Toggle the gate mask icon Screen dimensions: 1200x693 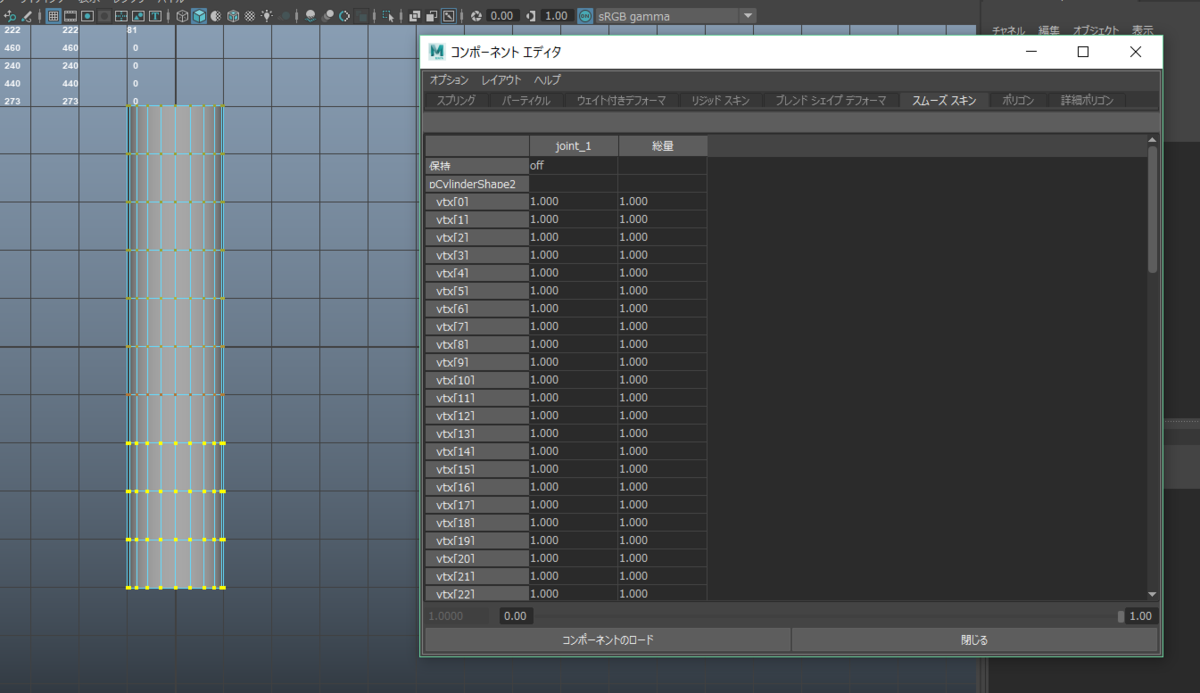pos(104,16)
